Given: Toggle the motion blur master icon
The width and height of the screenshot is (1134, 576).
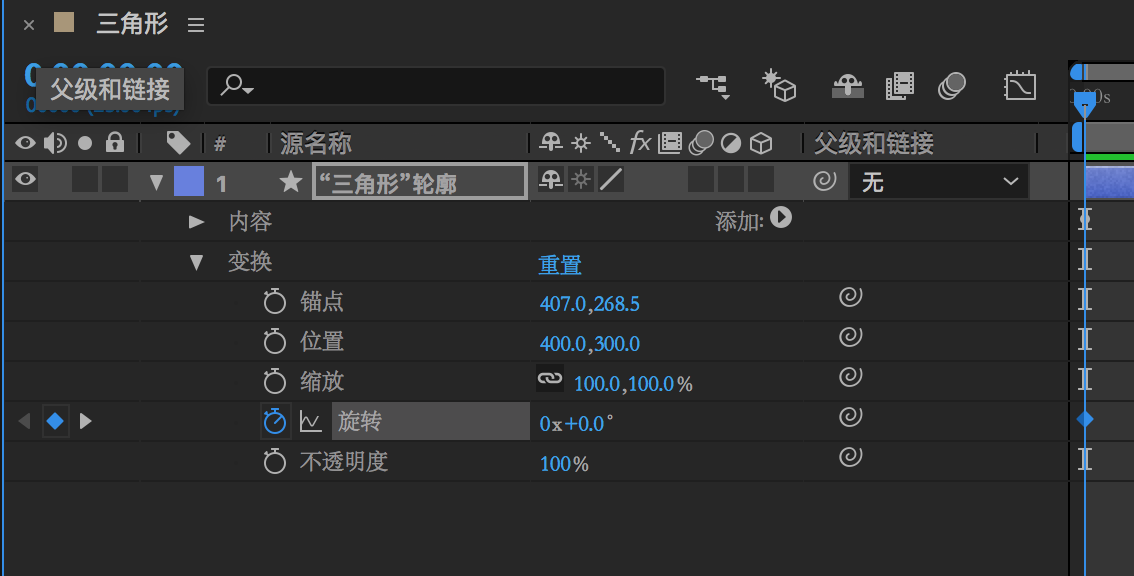Looking at the screenshot, I should pos(951,86).
